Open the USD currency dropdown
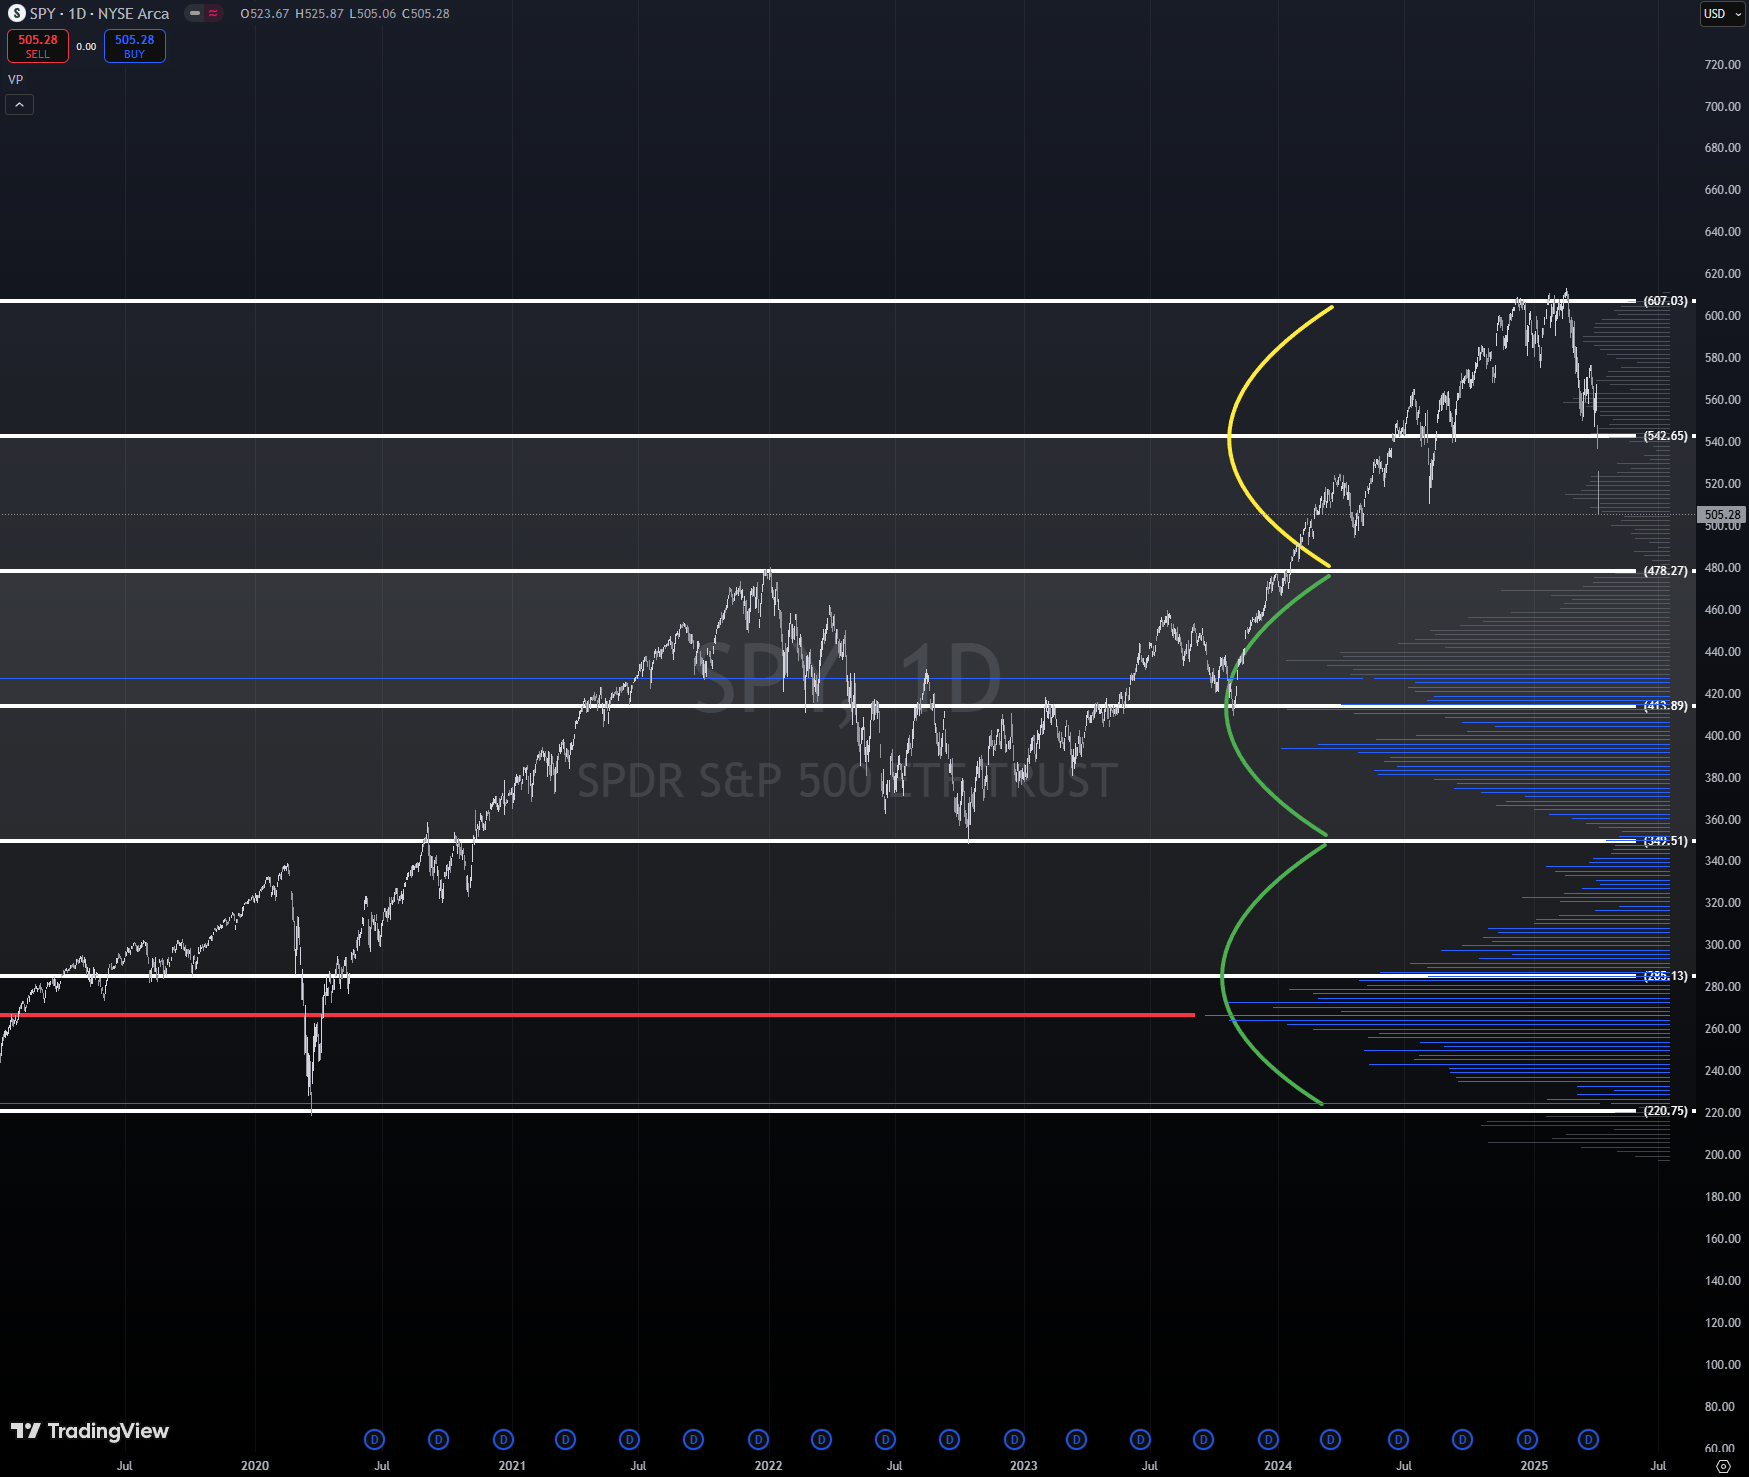 pyautogui.click(x=1723, y=14)
